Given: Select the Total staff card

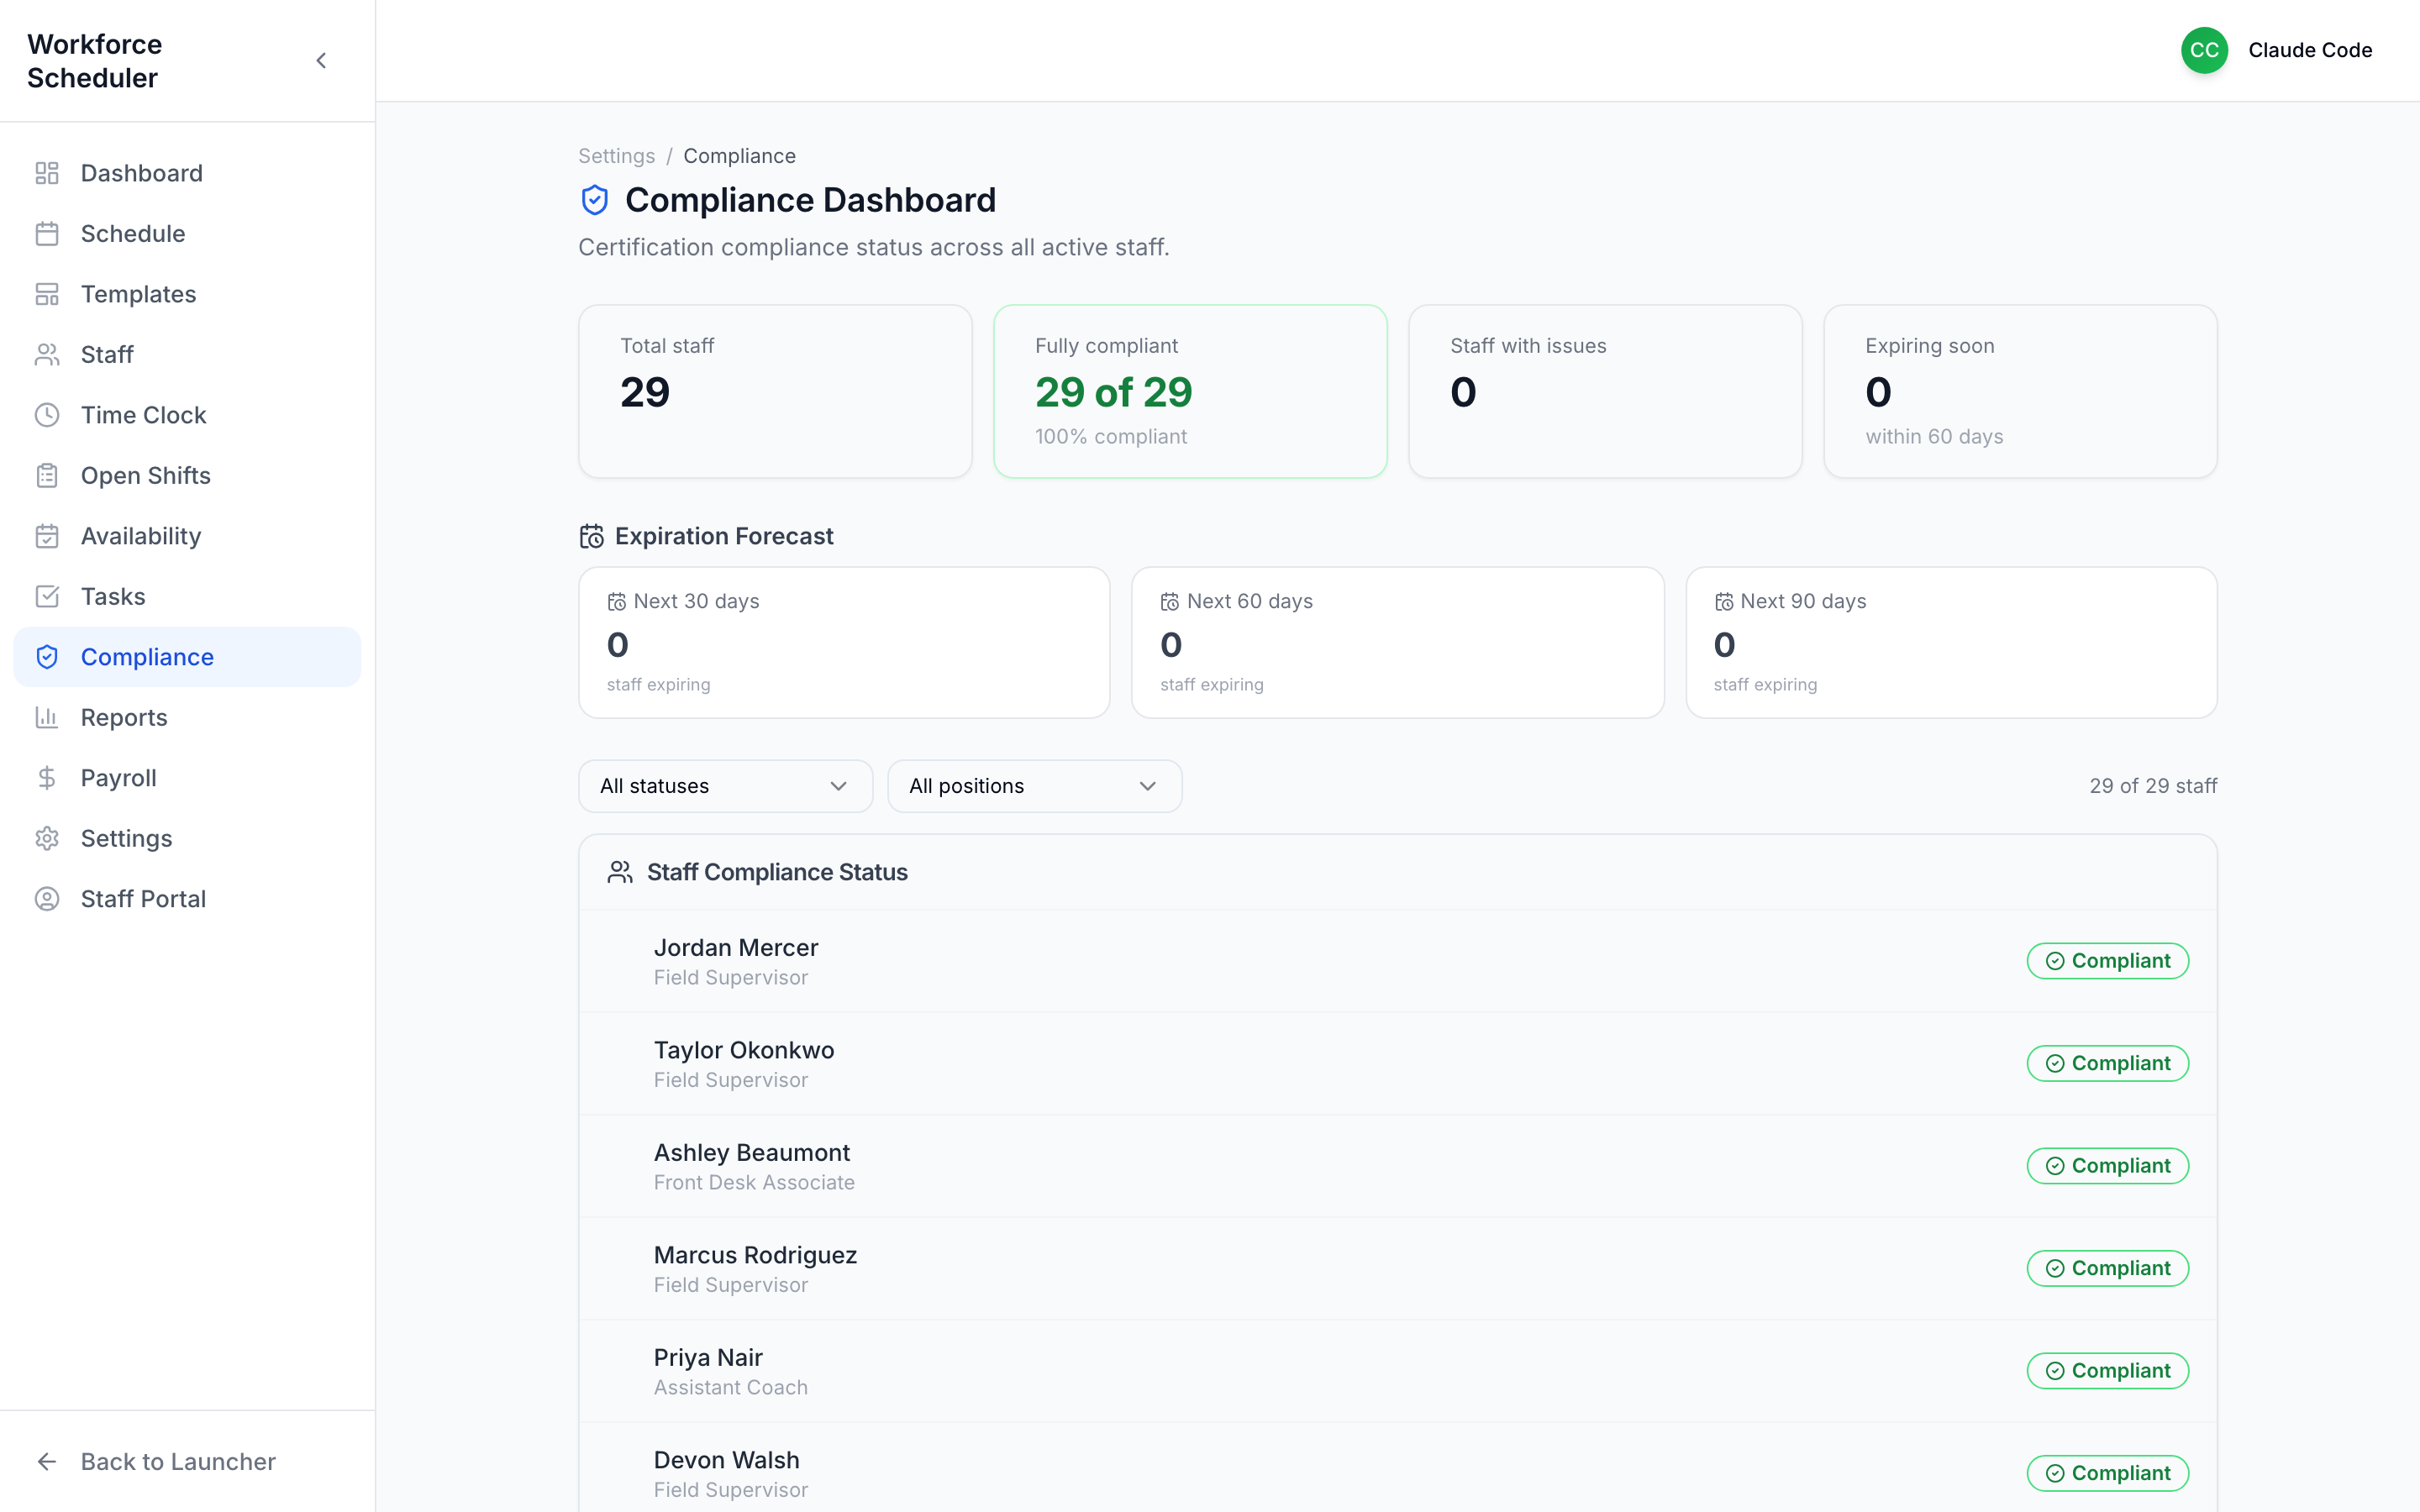Looking at the screenshot, I should point(775,391).
